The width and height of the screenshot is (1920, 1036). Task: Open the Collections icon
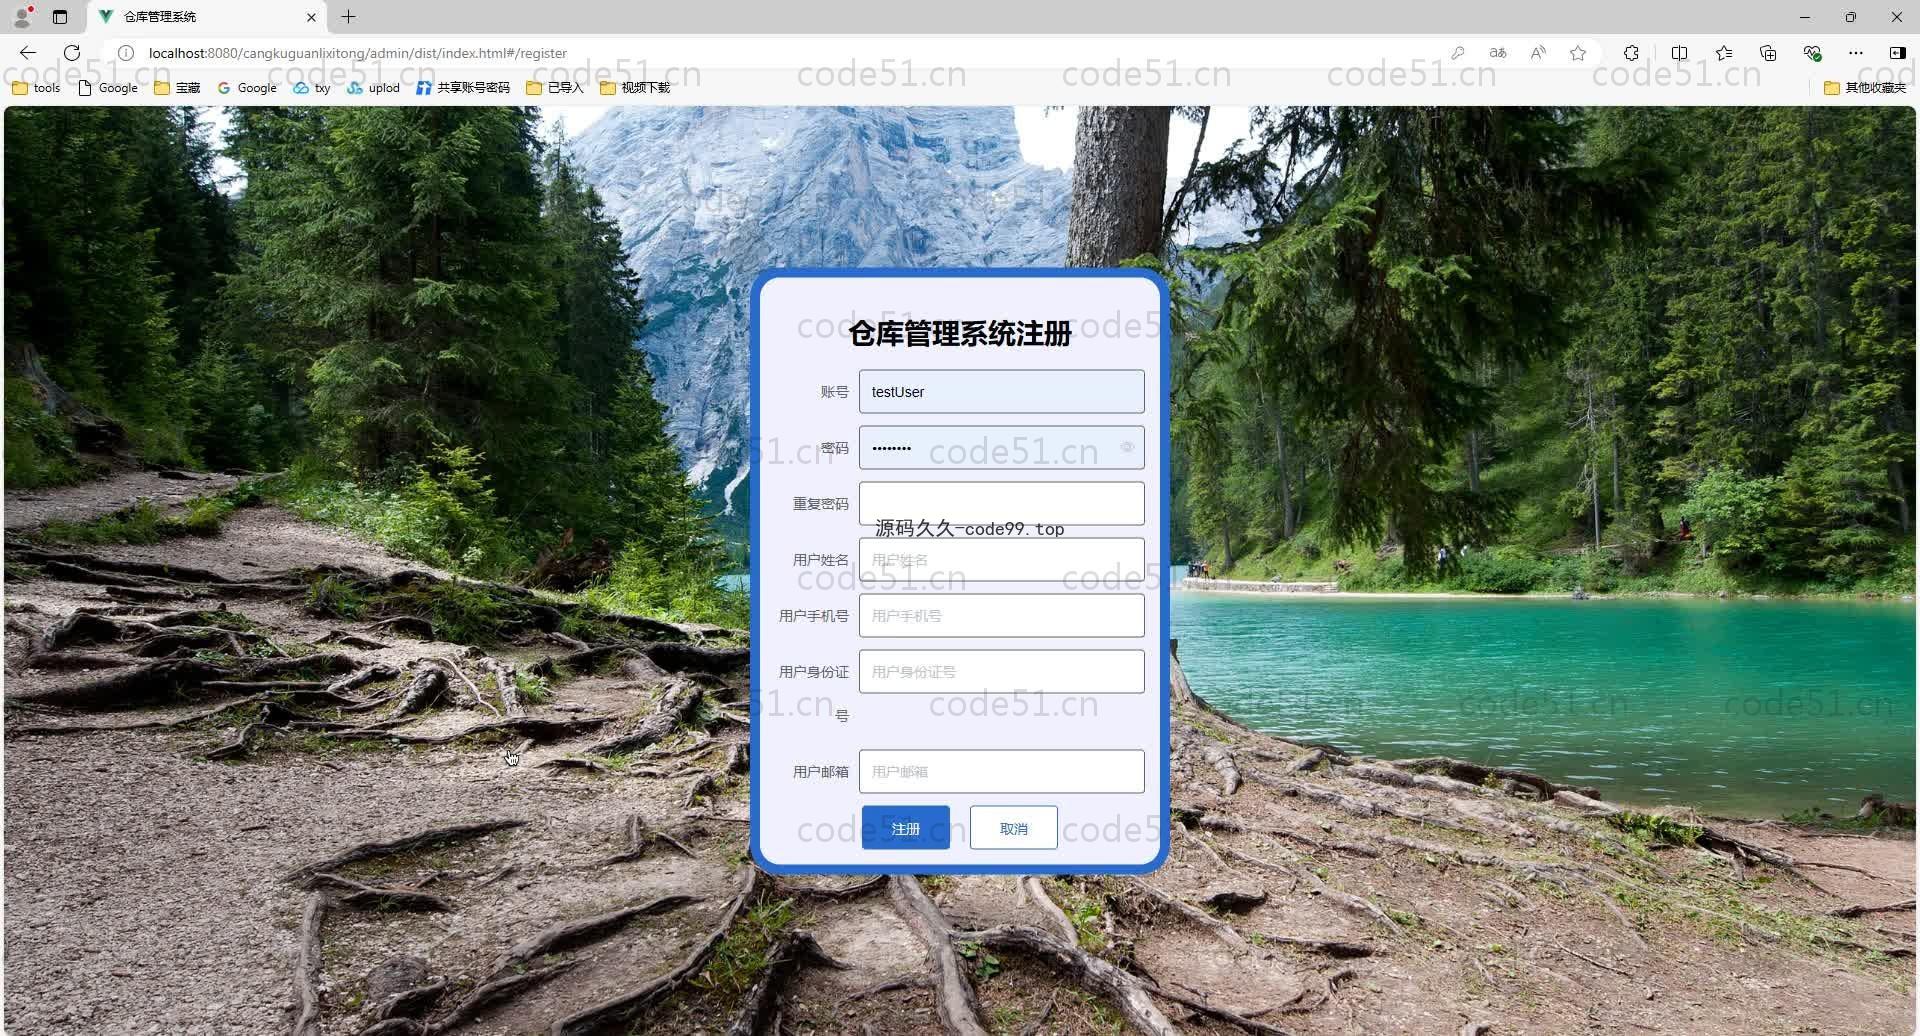coord(1768,53)
